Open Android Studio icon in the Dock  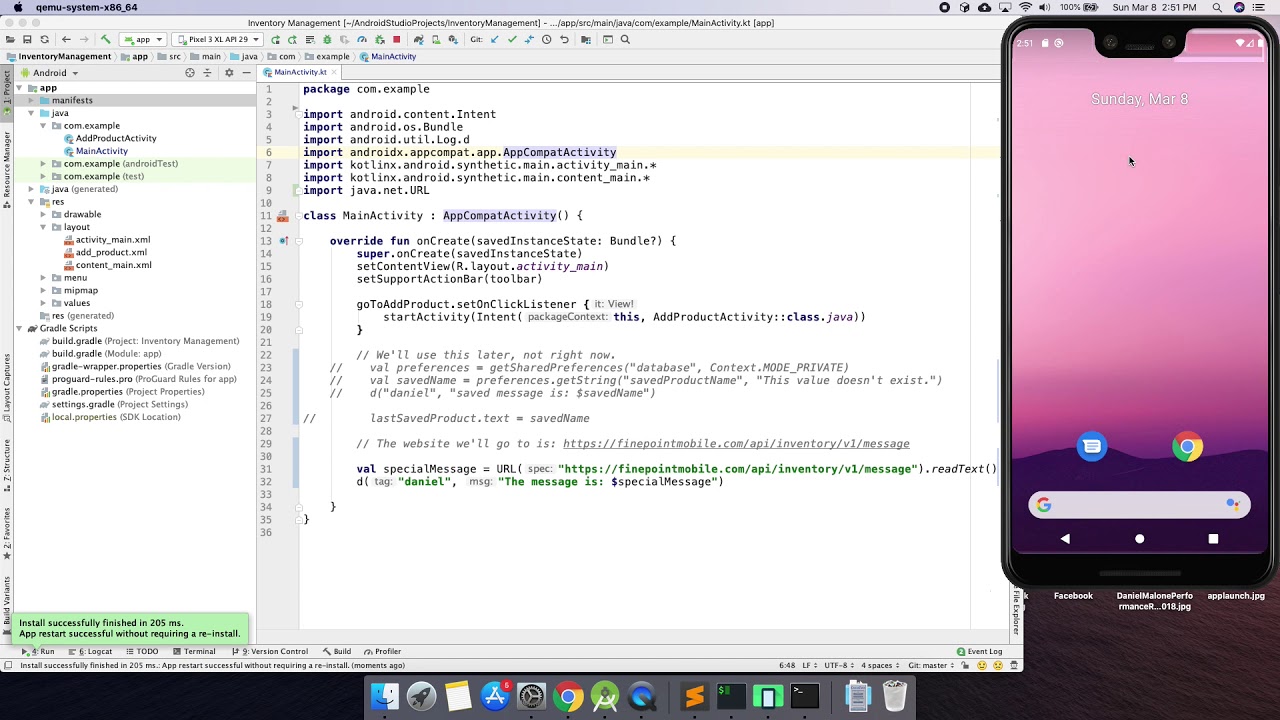pyautogui.click(x=605, y=696)
